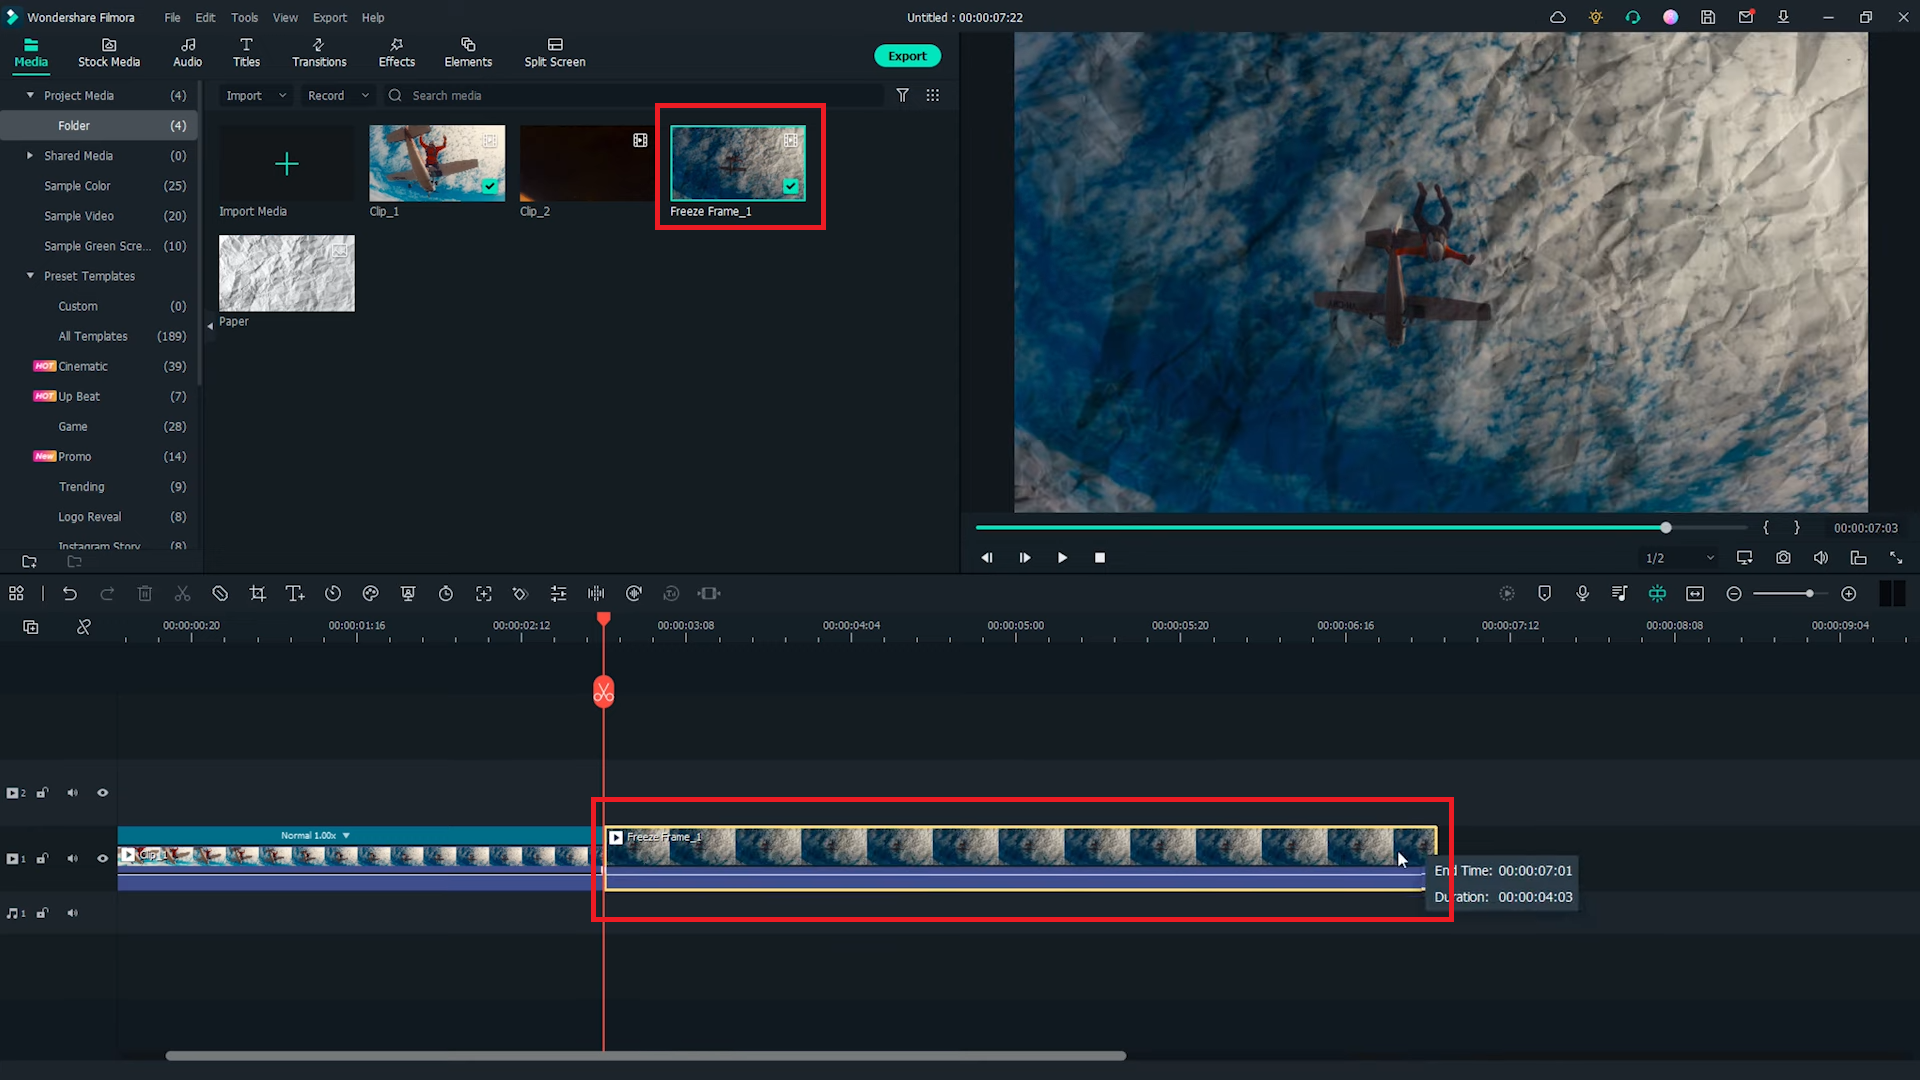Screen dimensions: 1920x1080
Task: Click the Effects tab in toolbar
Action: pos(396,53)
